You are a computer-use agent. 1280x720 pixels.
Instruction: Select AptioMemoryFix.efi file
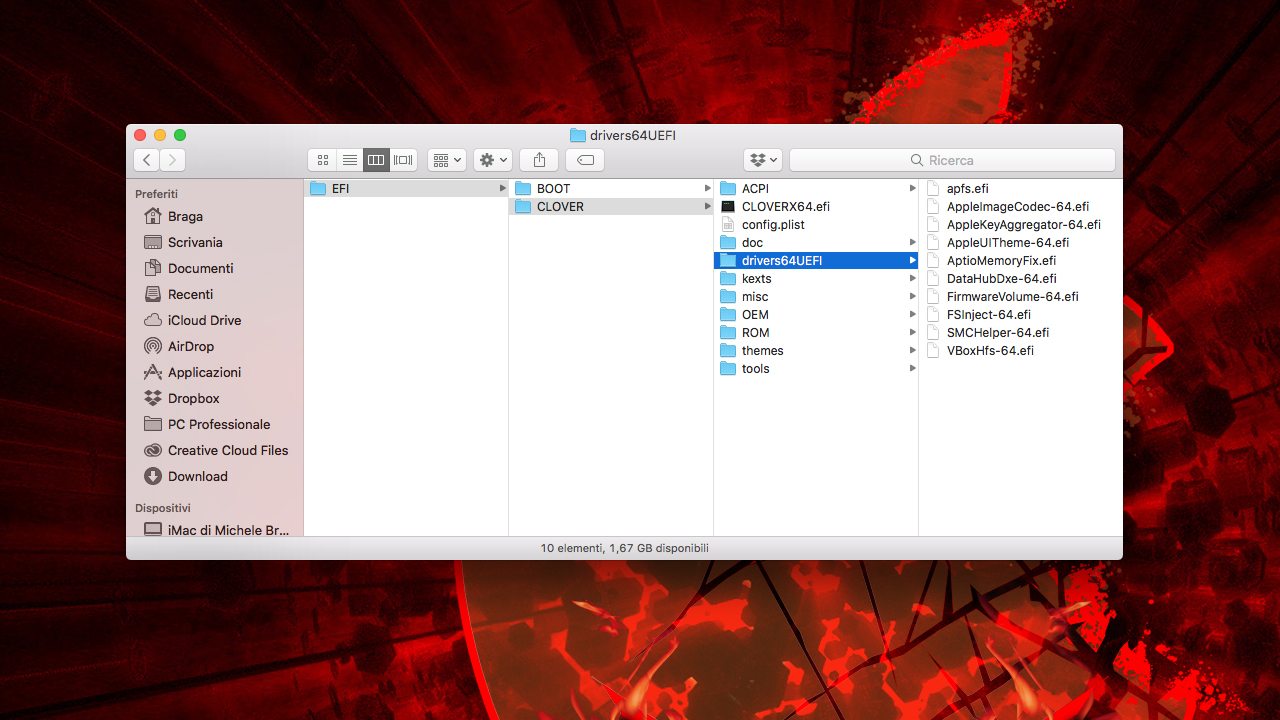pyautogui.click(x=1001, y=261)
